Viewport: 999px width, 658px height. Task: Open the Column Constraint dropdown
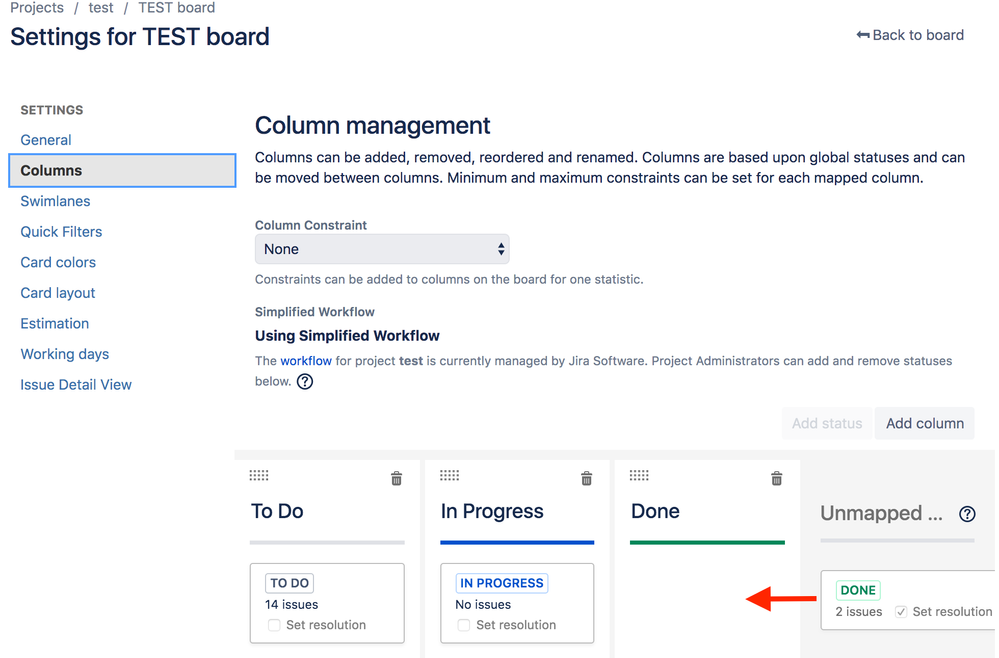[382, 249]
